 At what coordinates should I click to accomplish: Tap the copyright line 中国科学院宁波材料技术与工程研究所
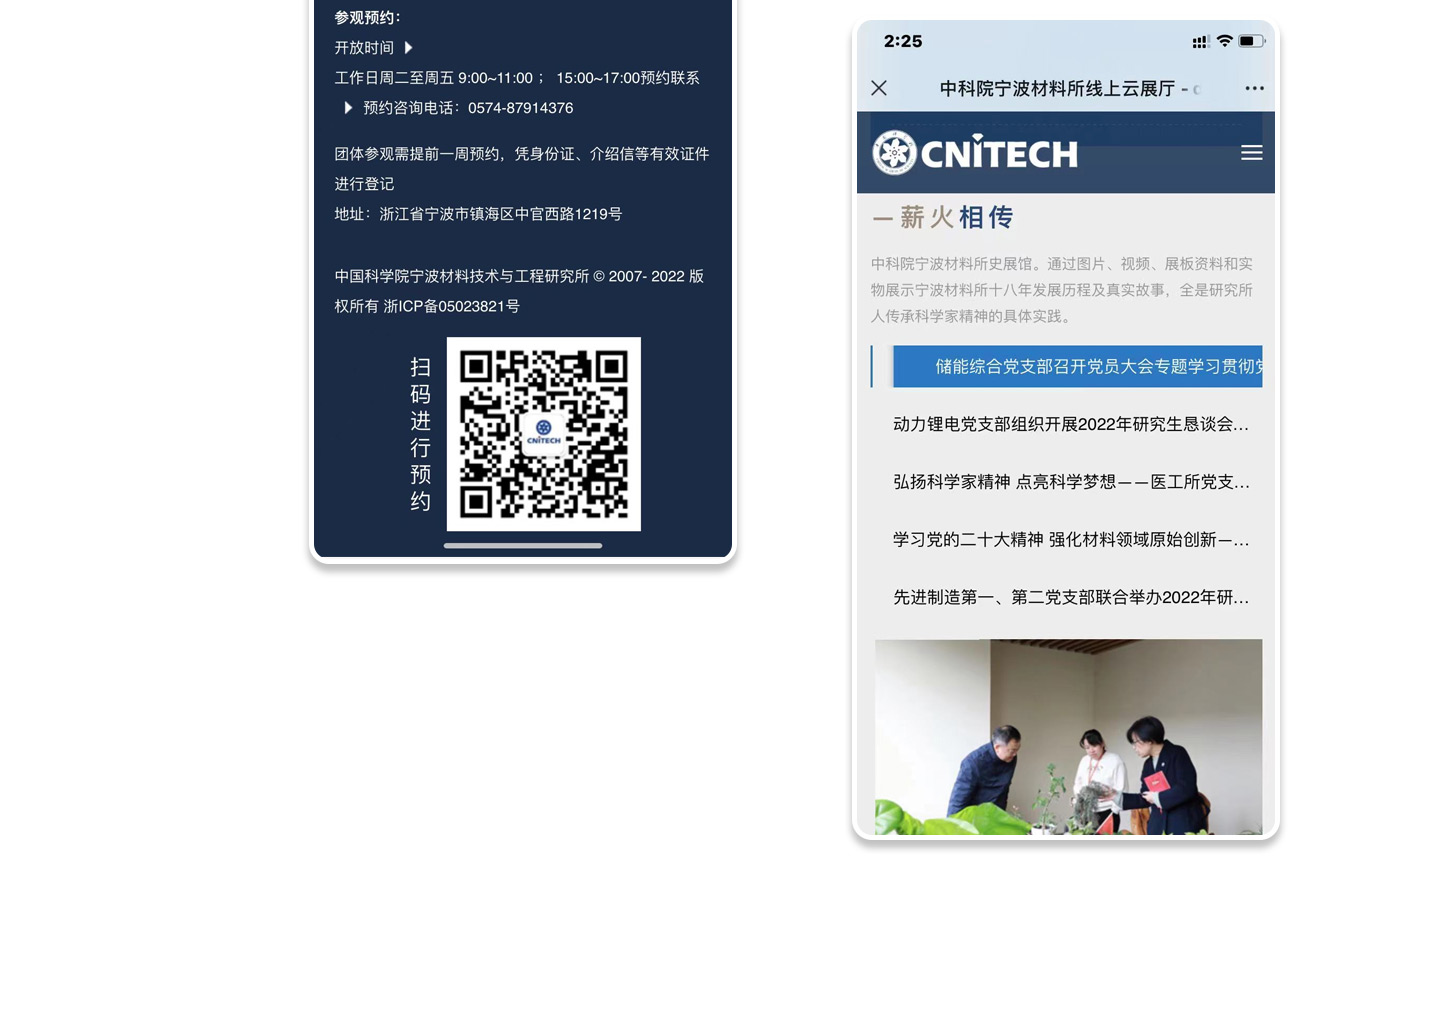tap(519, 291)
